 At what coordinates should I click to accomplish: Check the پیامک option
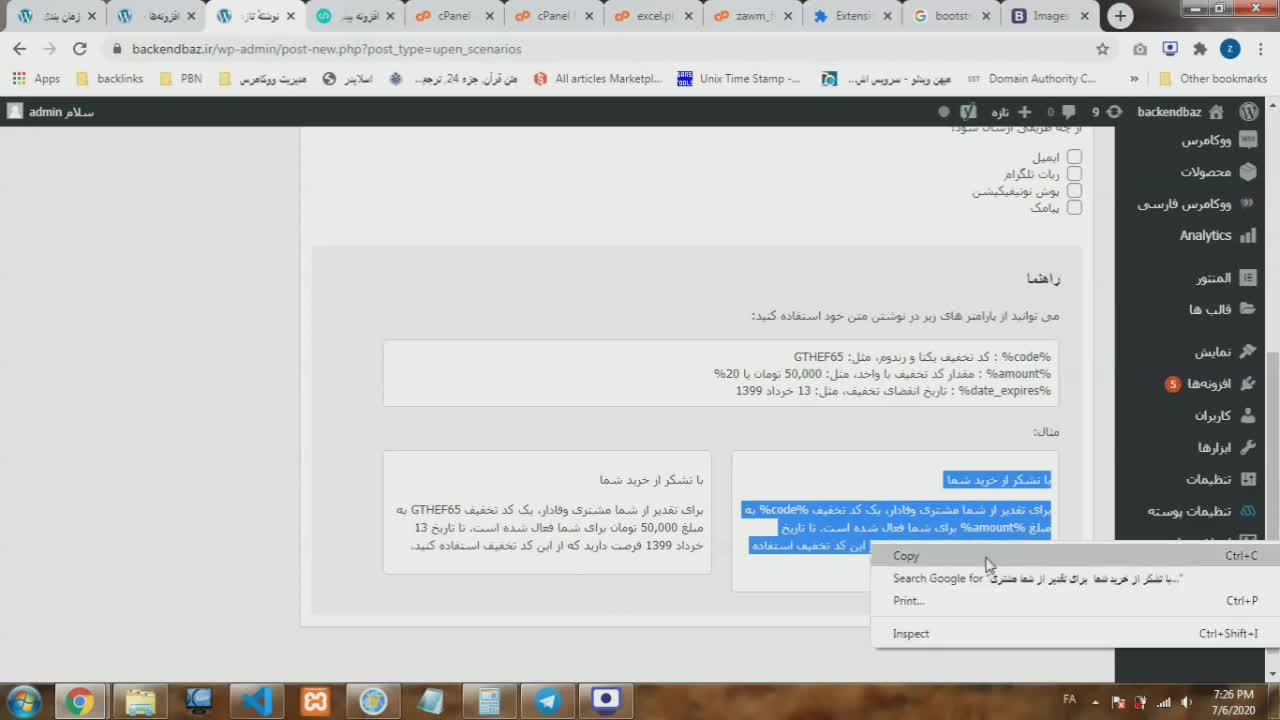[1074, 208]
